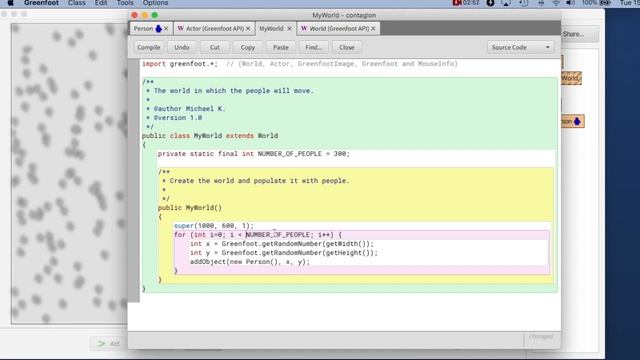Image resolution: width=640 pixels, height=360 pixels.
Task: Click the MyWorld - contagion title bar
Action: pyautogui.click(x=344, y=15)
